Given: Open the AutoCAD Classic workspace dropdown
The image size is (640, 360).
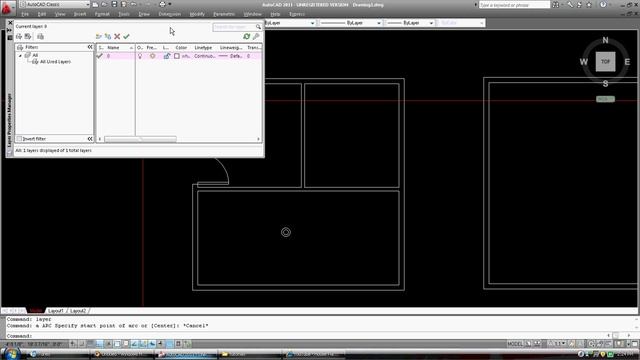Looking at the screenshot, I should 55,4.
